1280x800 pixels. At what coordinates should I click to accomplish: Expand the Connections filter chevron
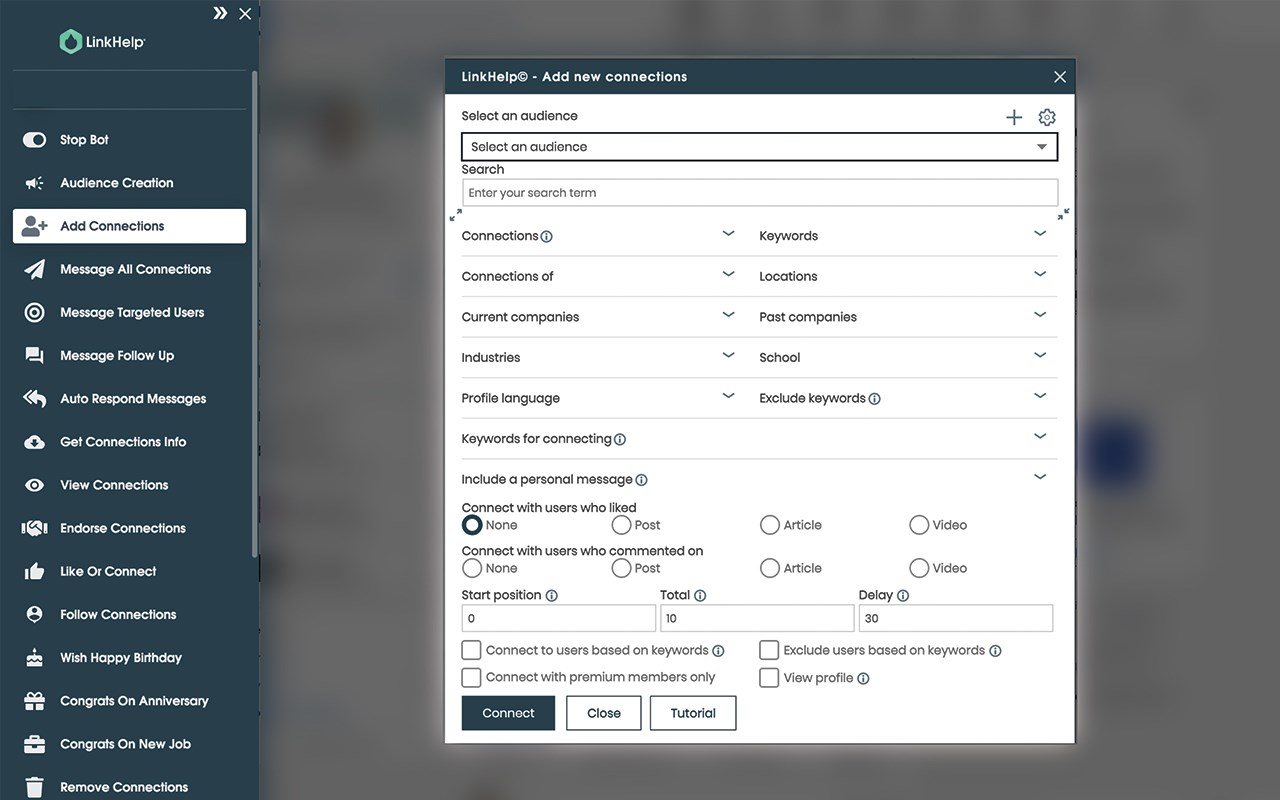pyautogui.click(x=729, y=234)
